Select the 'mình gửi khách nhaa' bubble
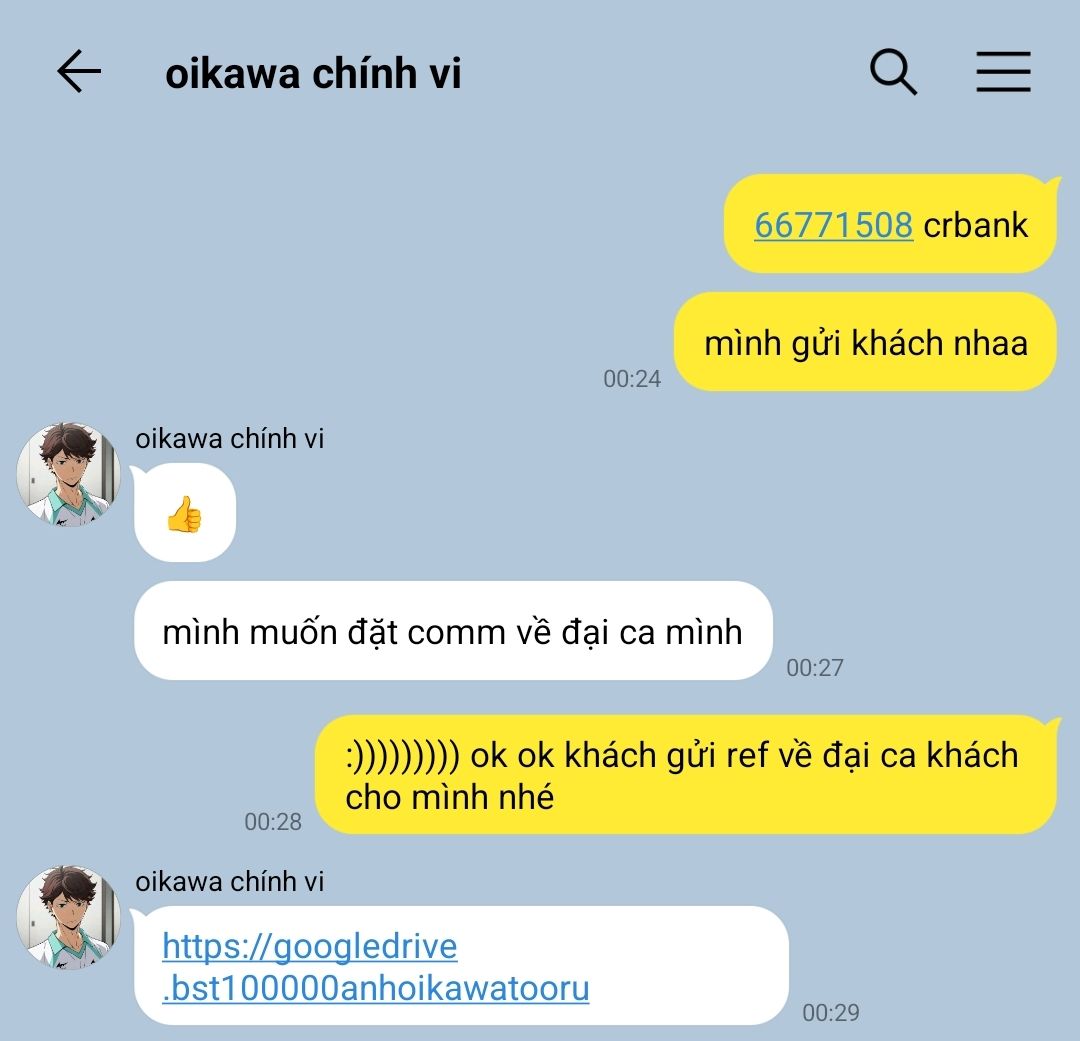The width and height of the screenshot is (1080, 1041). coord(865,342)
